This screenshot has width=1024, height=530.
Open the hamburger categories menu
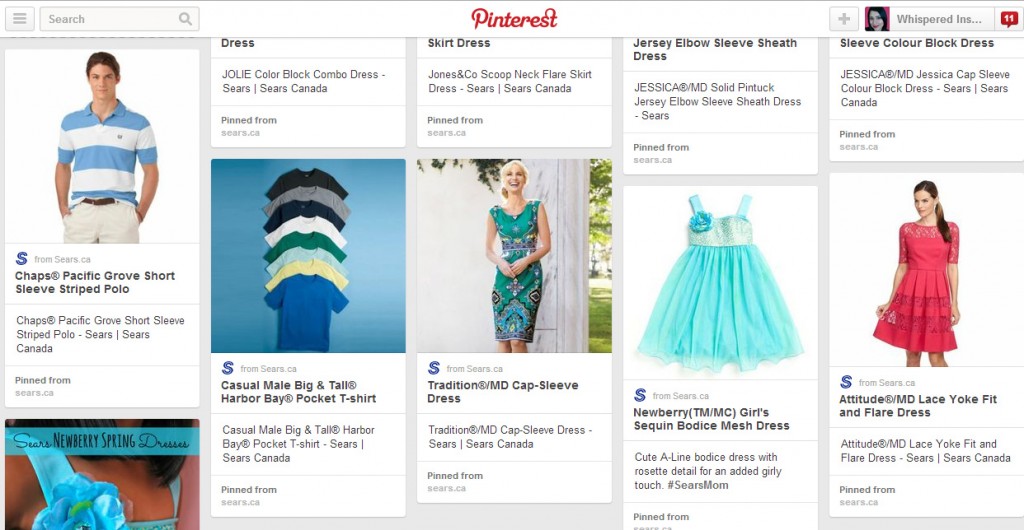(20, 19)
